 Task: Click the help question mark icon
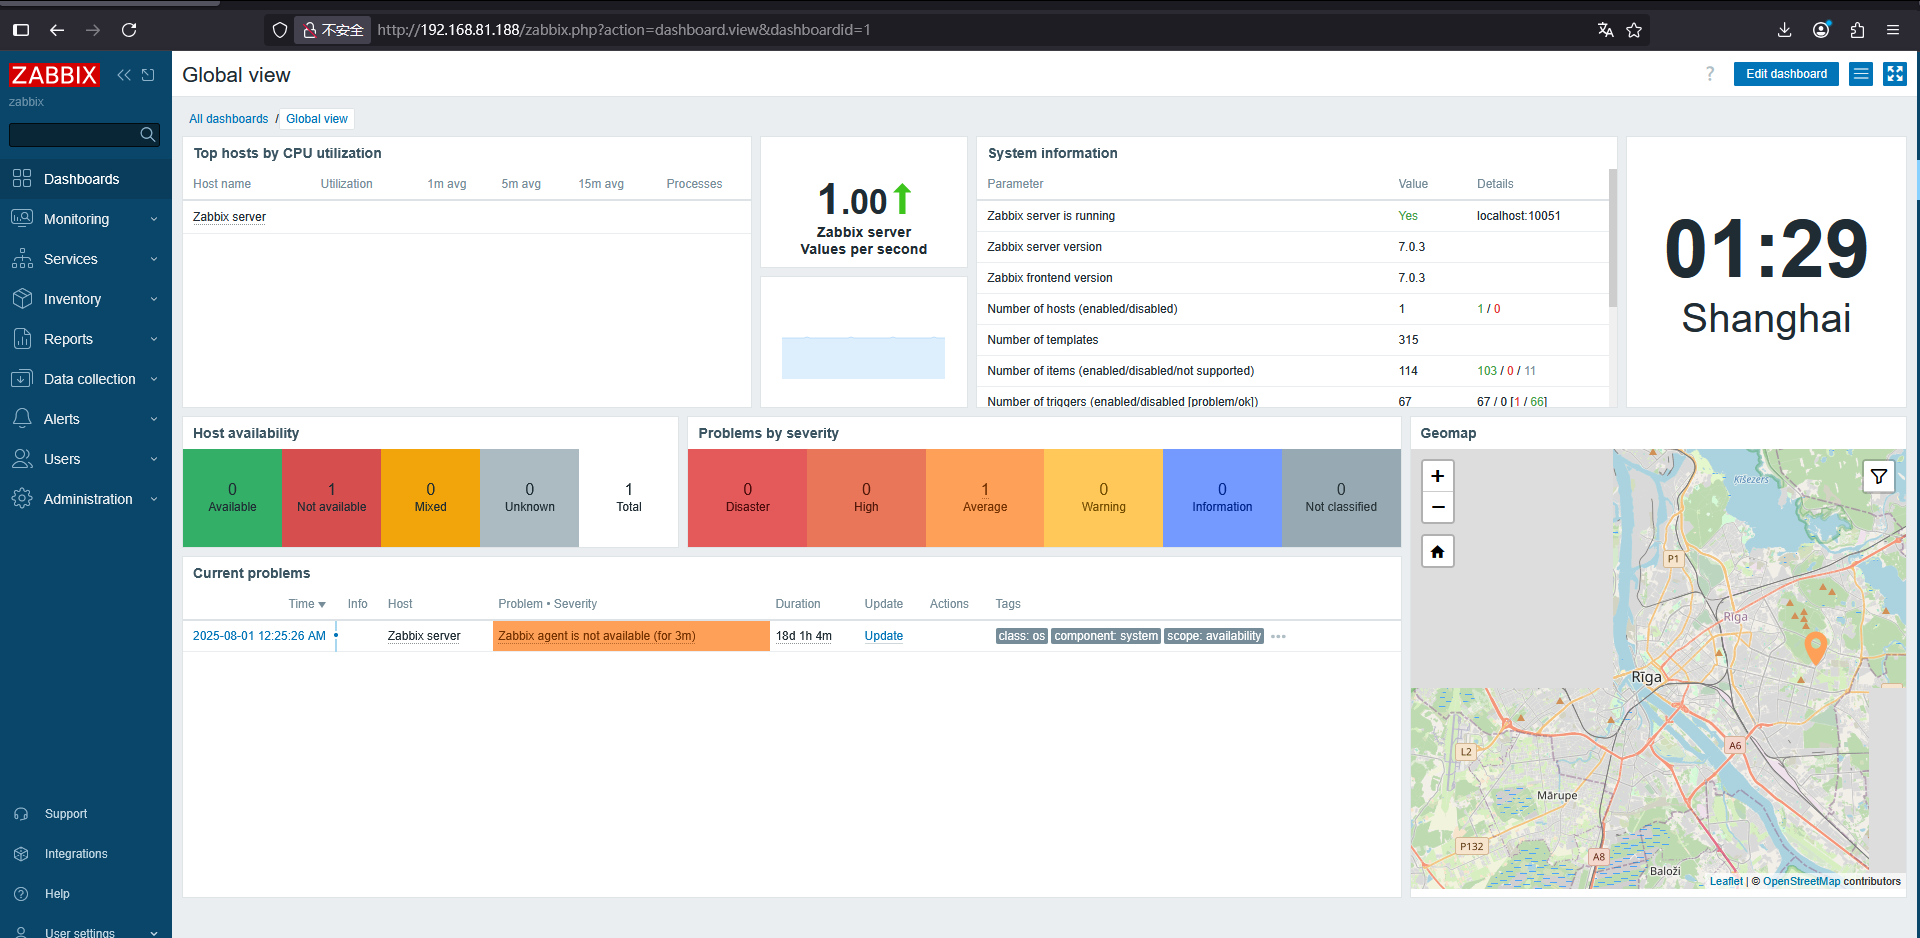point(1709,74)
